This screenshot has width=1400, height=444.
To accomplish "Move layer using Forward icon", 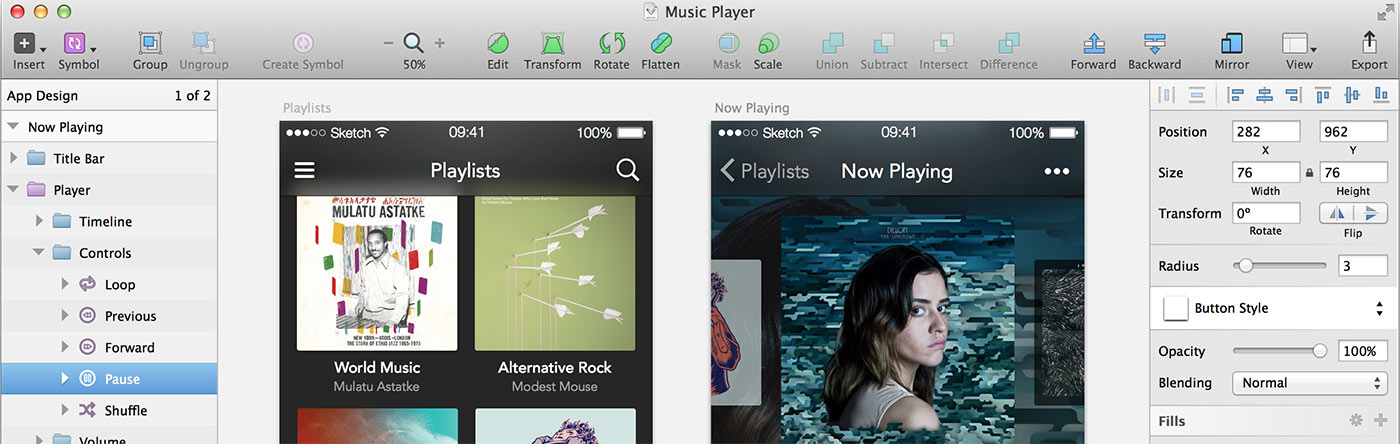I will tap(1093, 44).
